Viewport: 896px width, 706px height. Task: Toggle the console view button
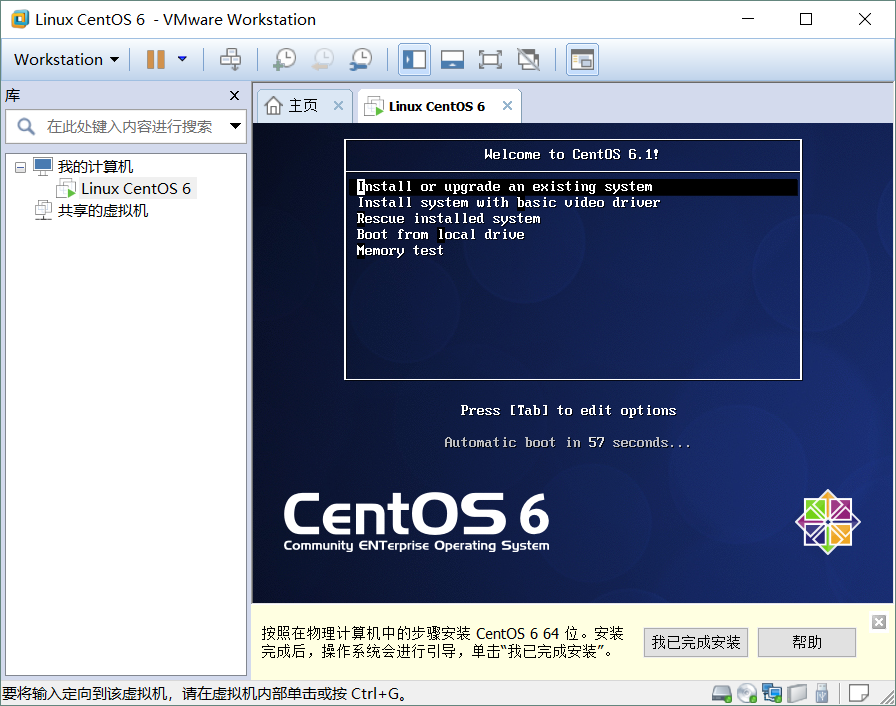(582, 59)
